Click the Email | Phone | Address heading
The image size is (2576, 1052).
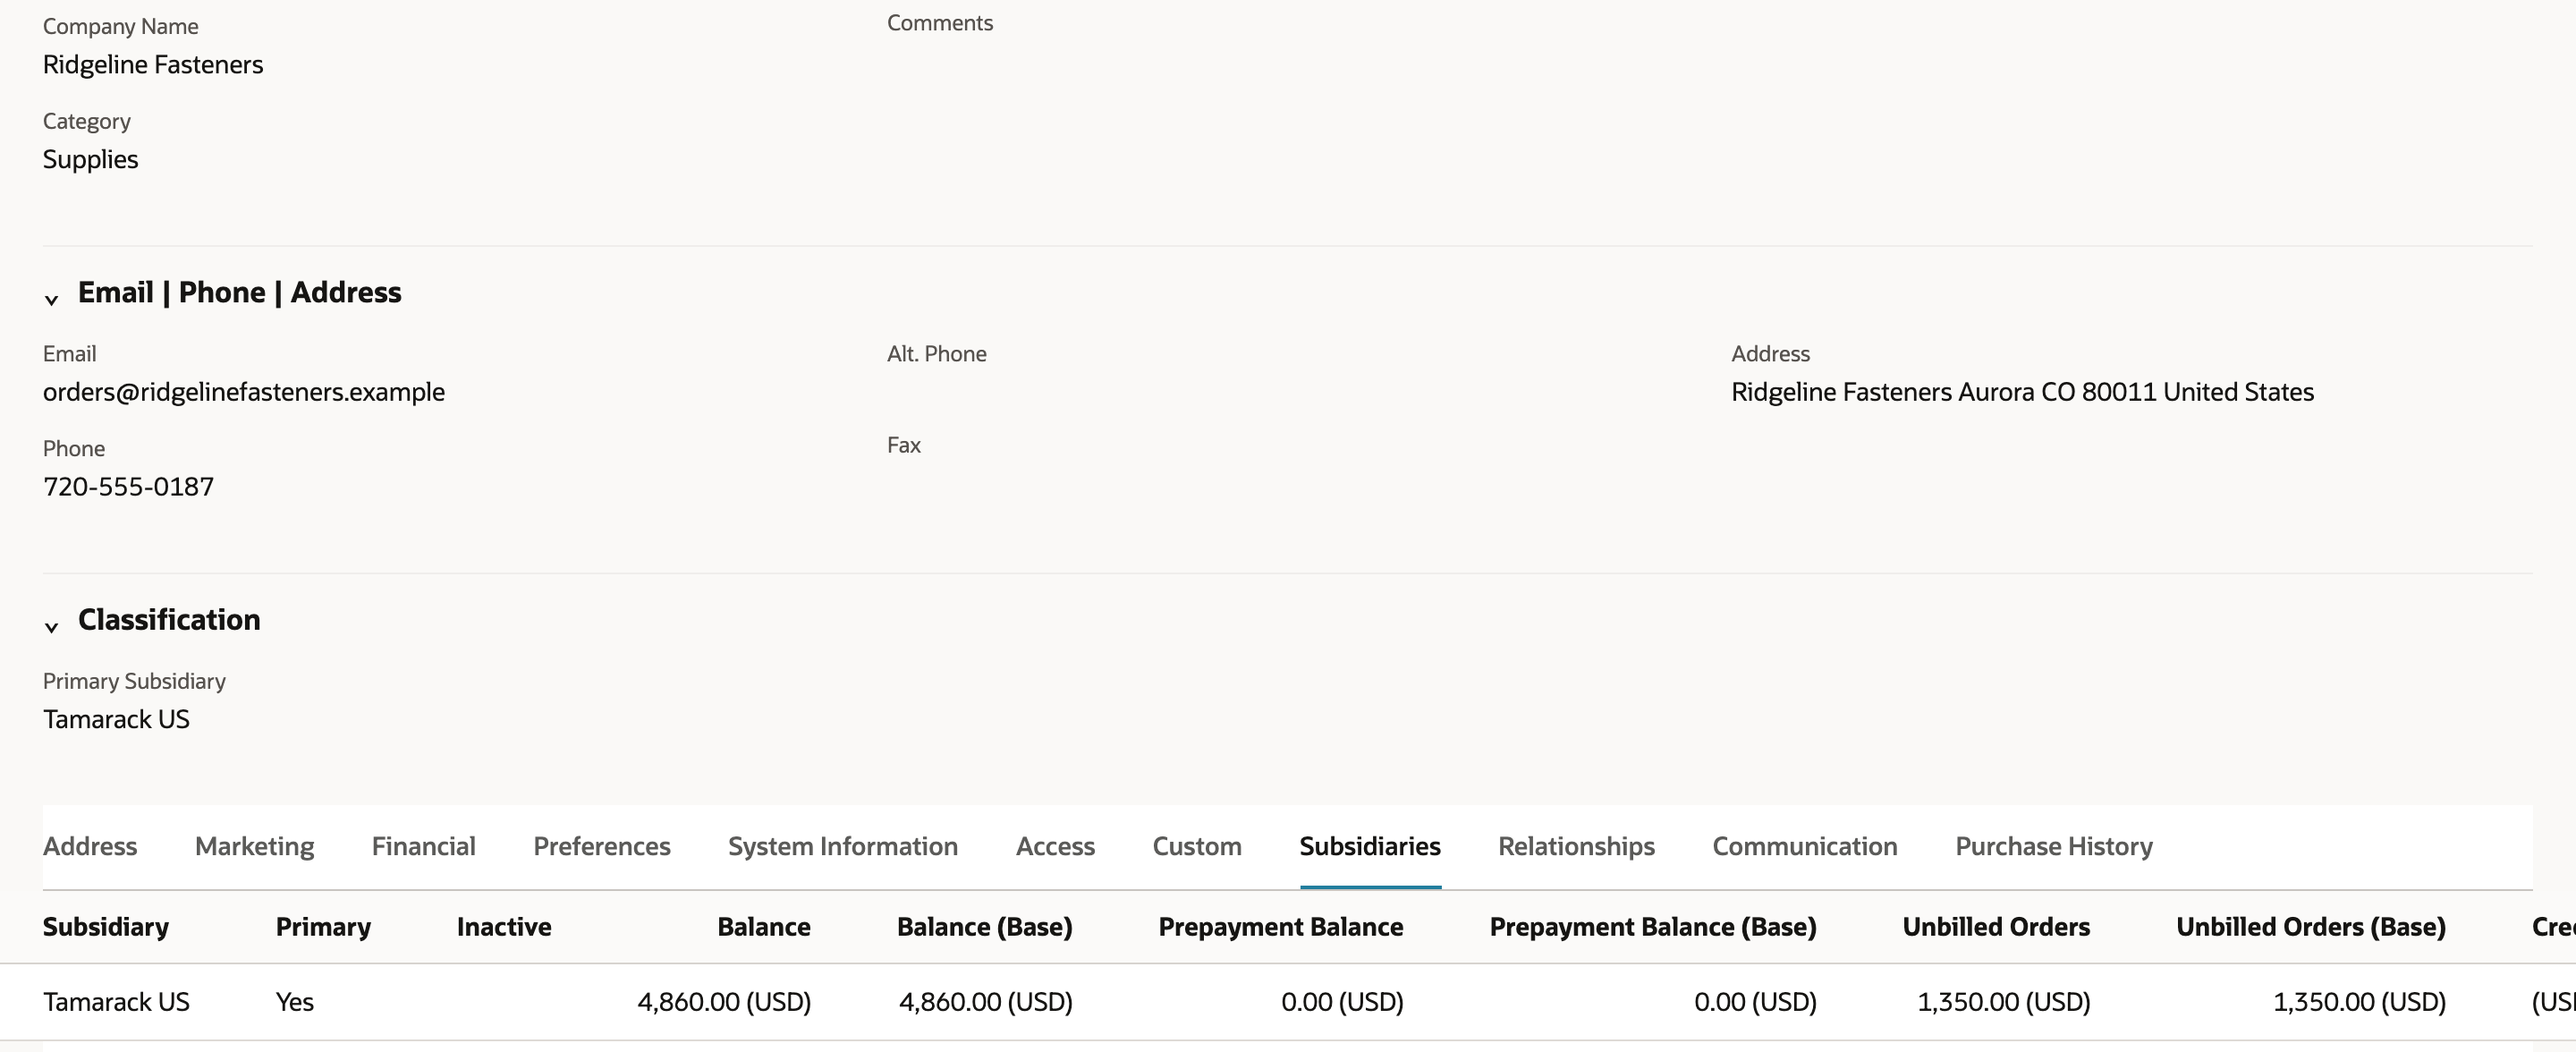pos(240,293)
